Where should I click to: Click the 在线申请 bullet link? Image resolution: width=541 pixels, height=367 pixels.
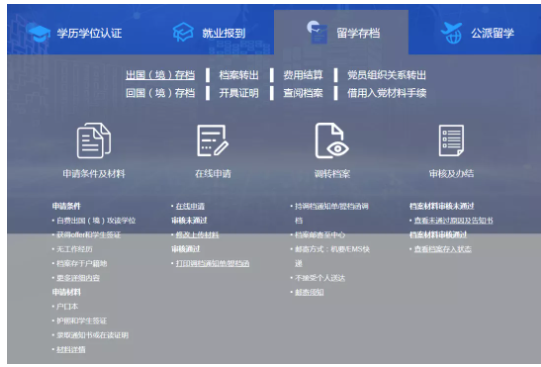click(x=190, y=206)
